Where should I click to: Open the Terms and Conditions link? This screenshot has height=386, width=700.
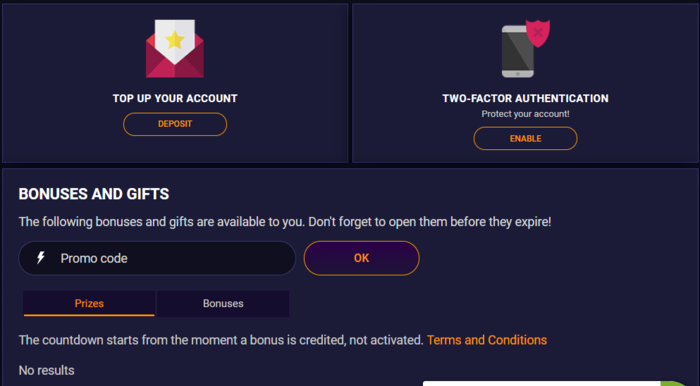487,340
